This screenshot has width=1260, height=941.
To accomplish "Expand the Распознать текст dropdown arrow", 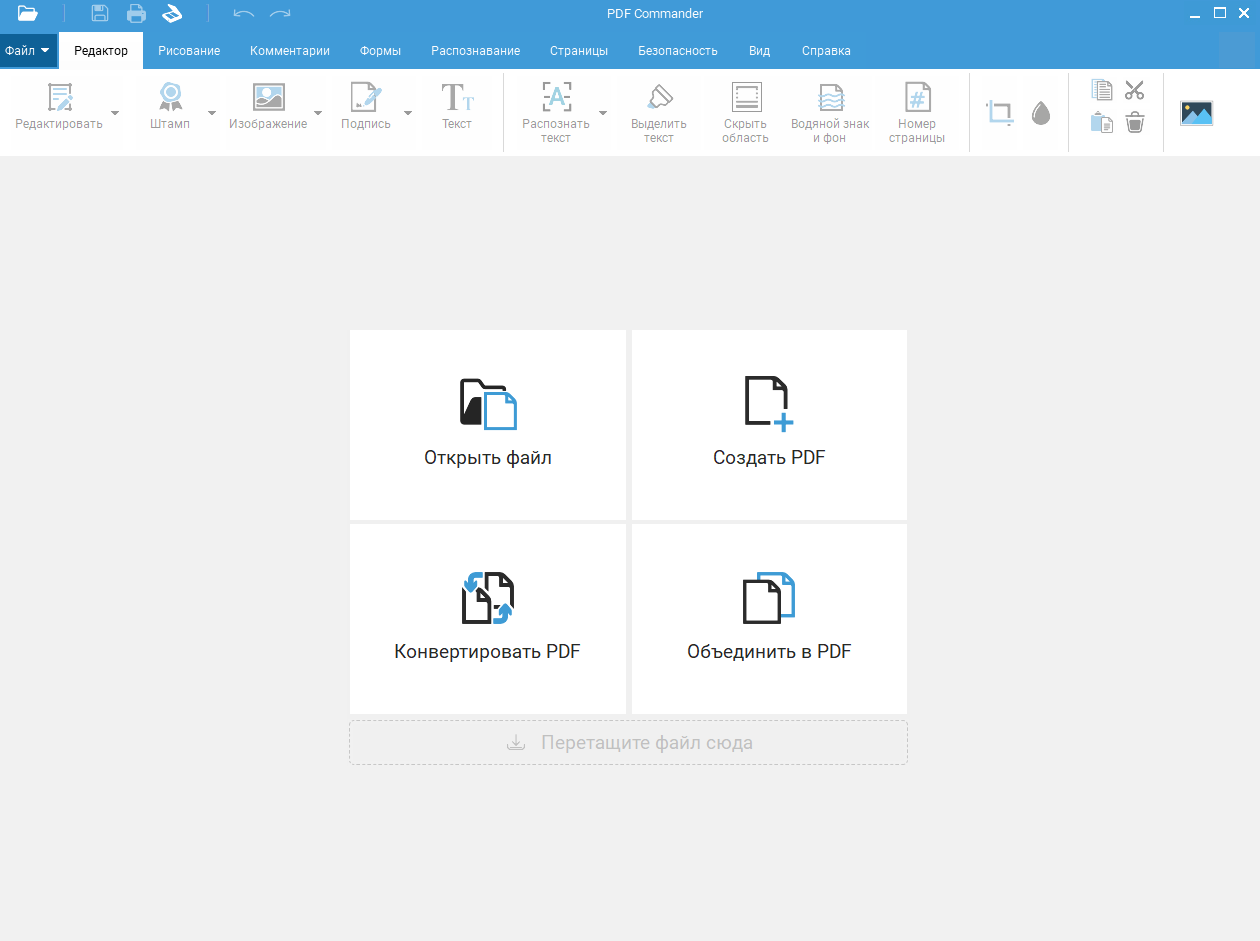I will (x=603, y=113).
